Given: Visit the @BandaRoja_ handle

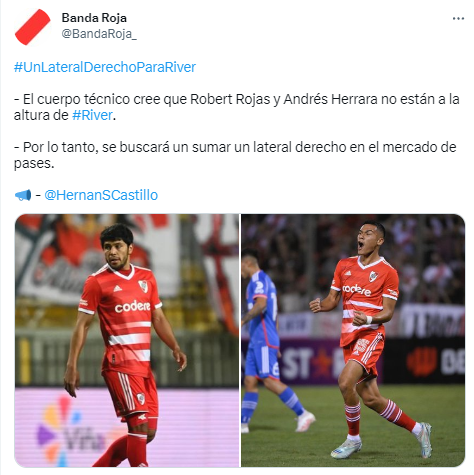Looking at the screenshot, I should [x=99, y=34].
